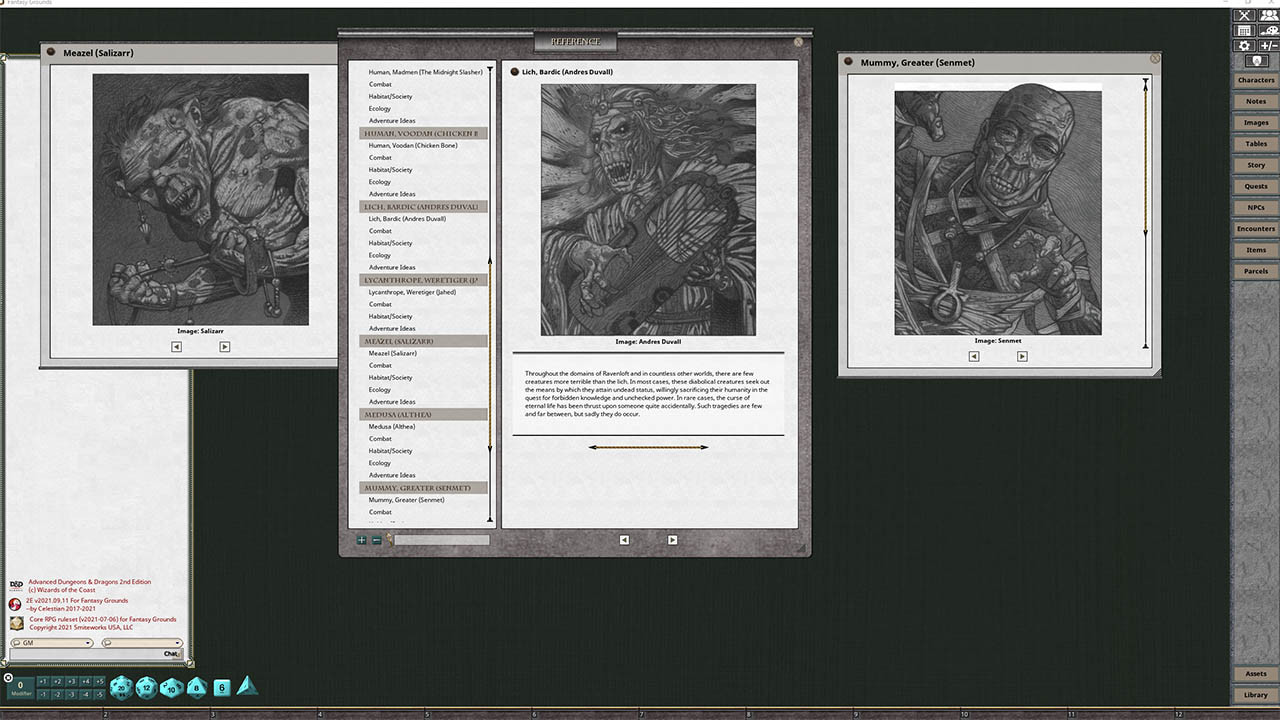This screenshot has width=1280, height=720.
Task: Open the calendar icon in the sidebar
Action: point(1244,31)
